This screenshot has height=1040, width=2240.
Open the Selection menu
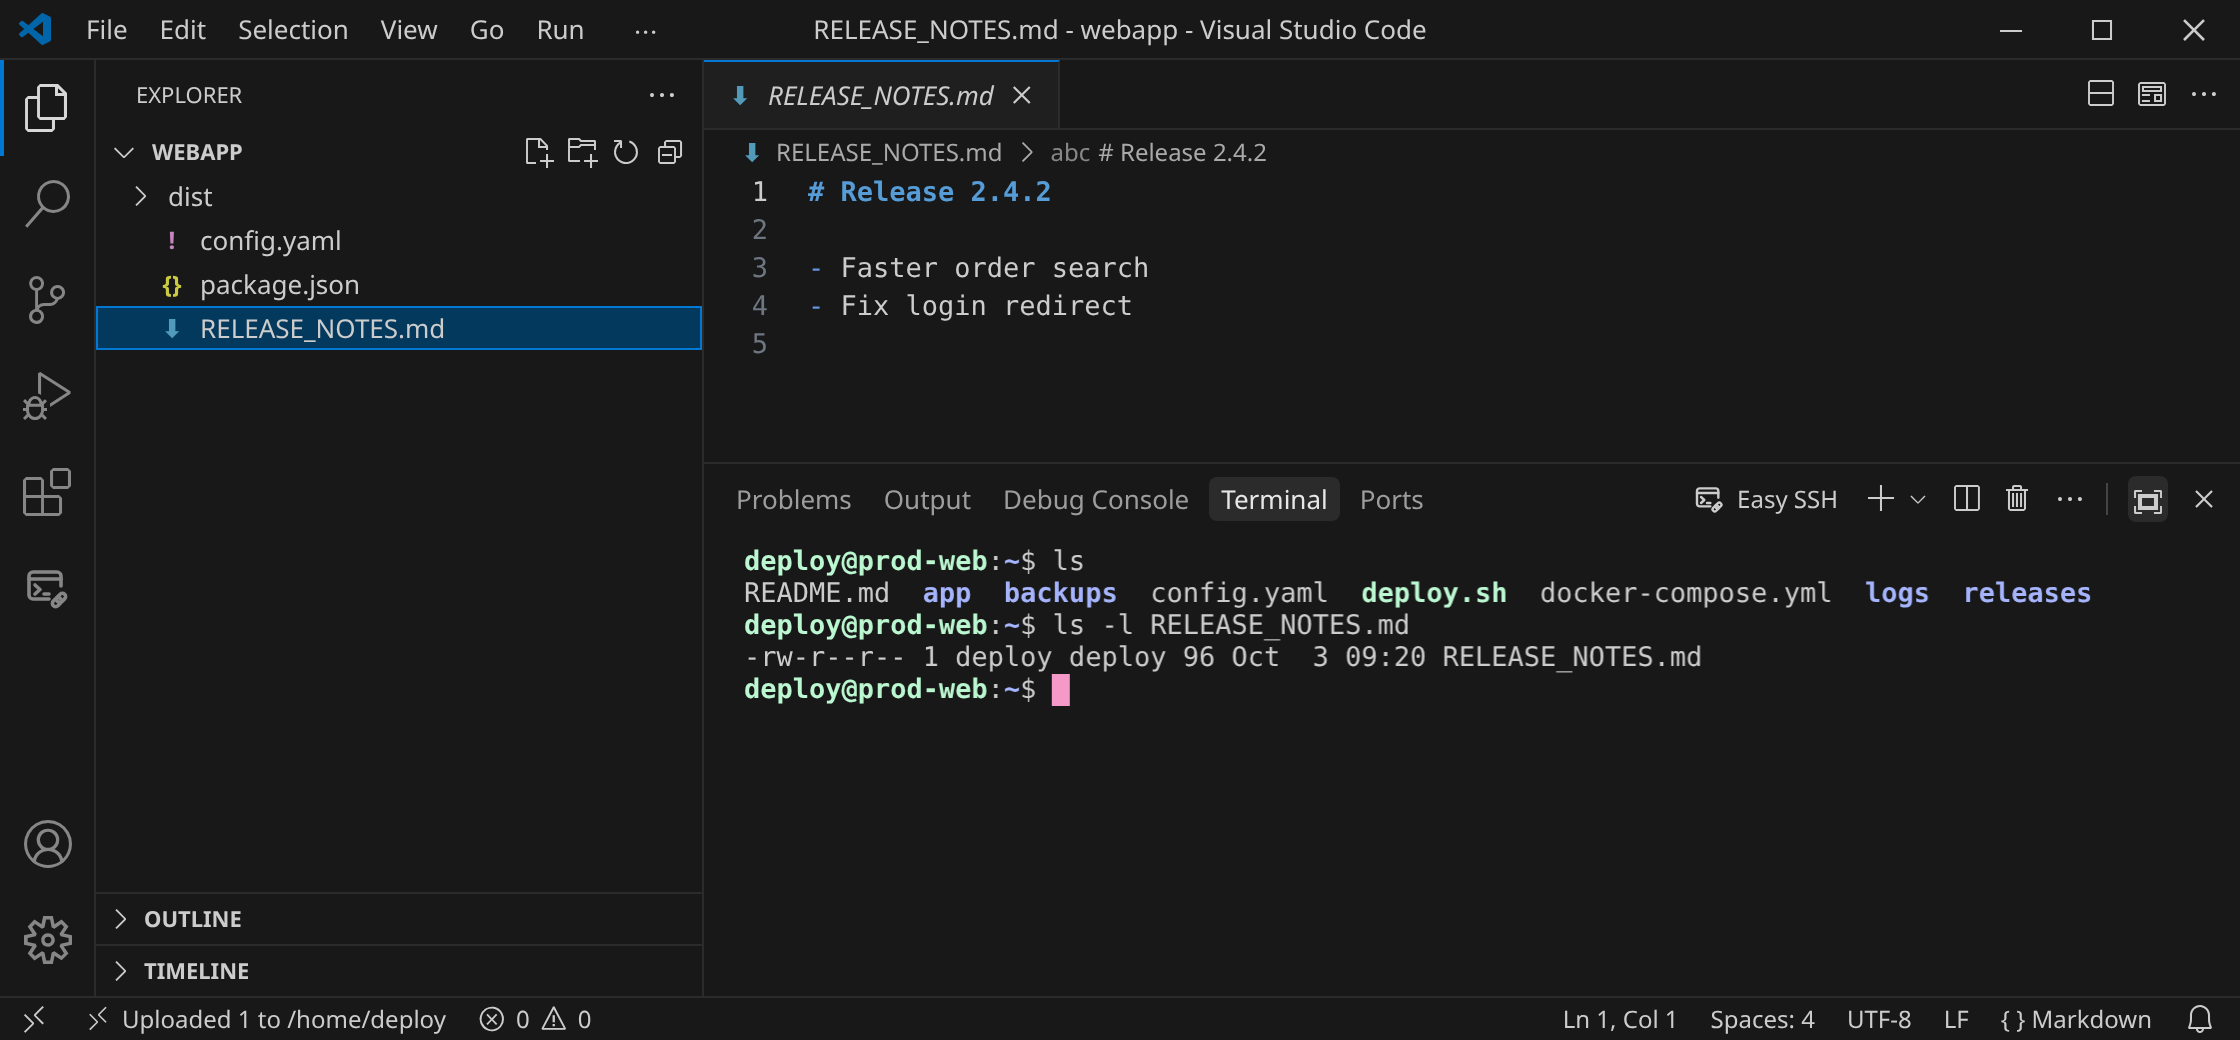(x=293, y=30)
